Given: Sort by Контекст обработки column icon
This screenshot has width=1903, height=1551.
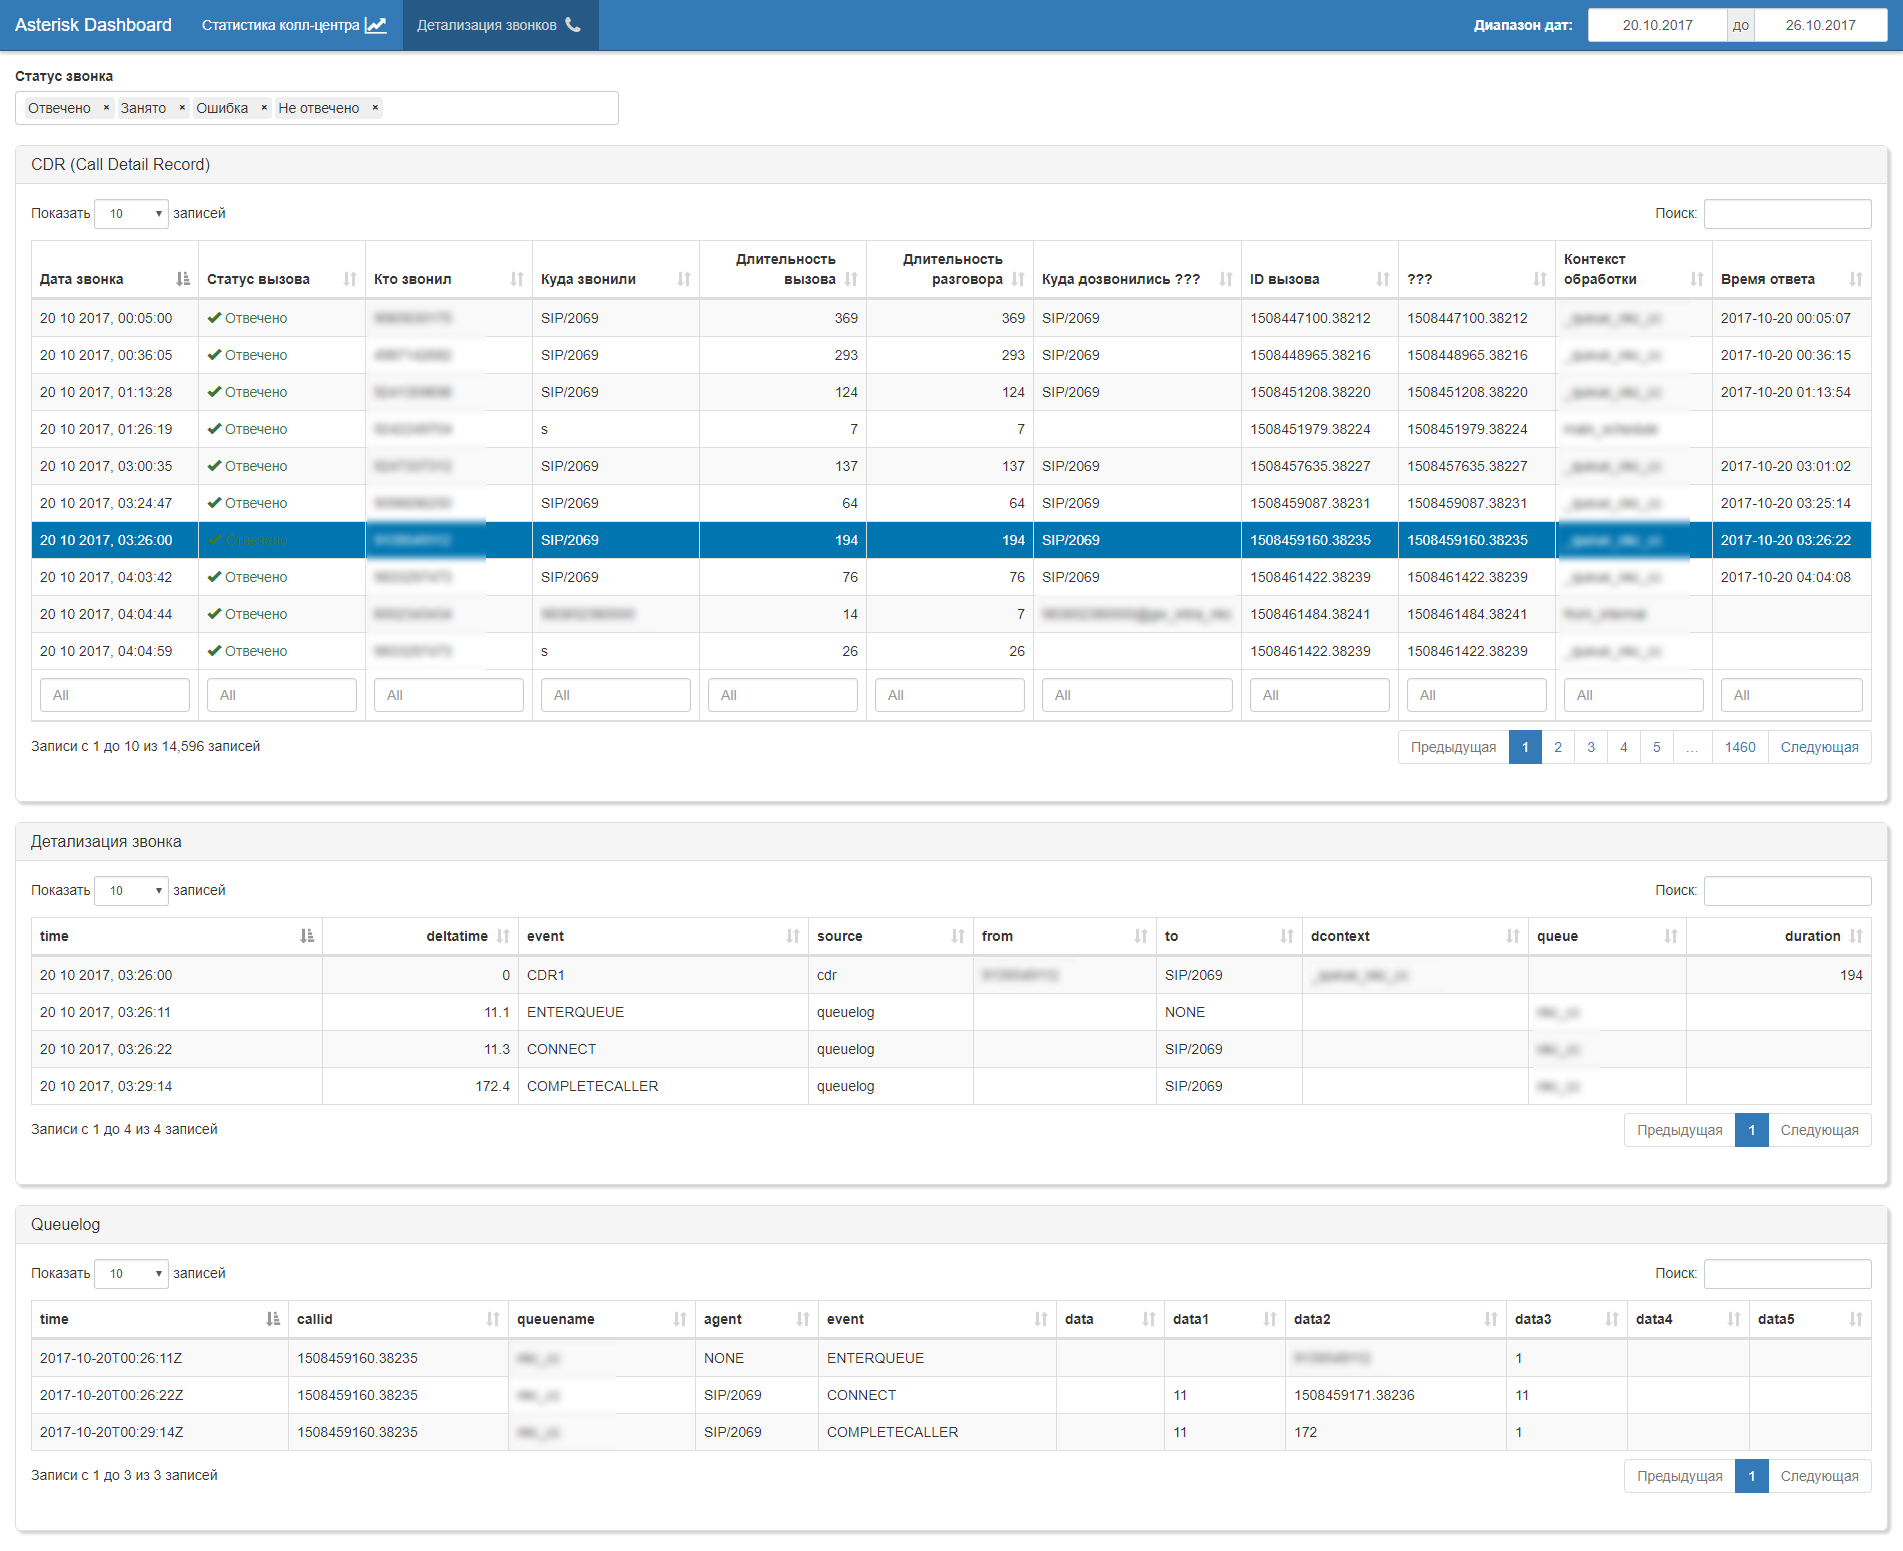Looking at the screenshot, I should pos(1697,279).
